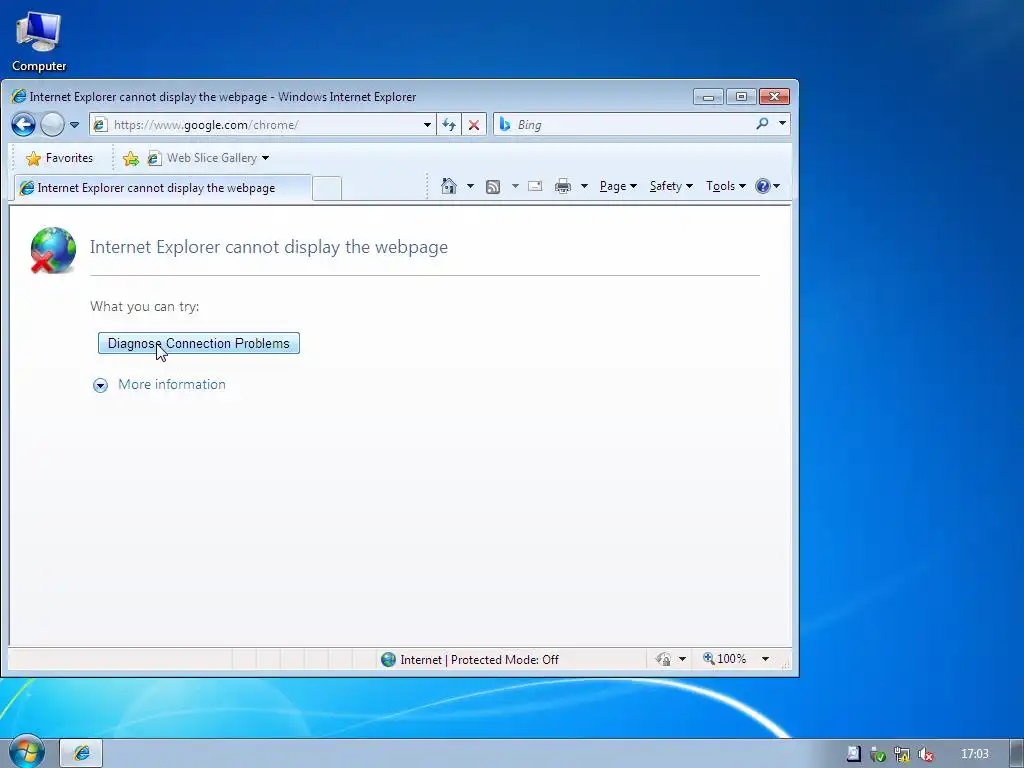The width and height of the screenshot is (1024, 768).
Task: Select the 'Internet Explorer cannot display the webpage' tab
Action: [162, 188]
